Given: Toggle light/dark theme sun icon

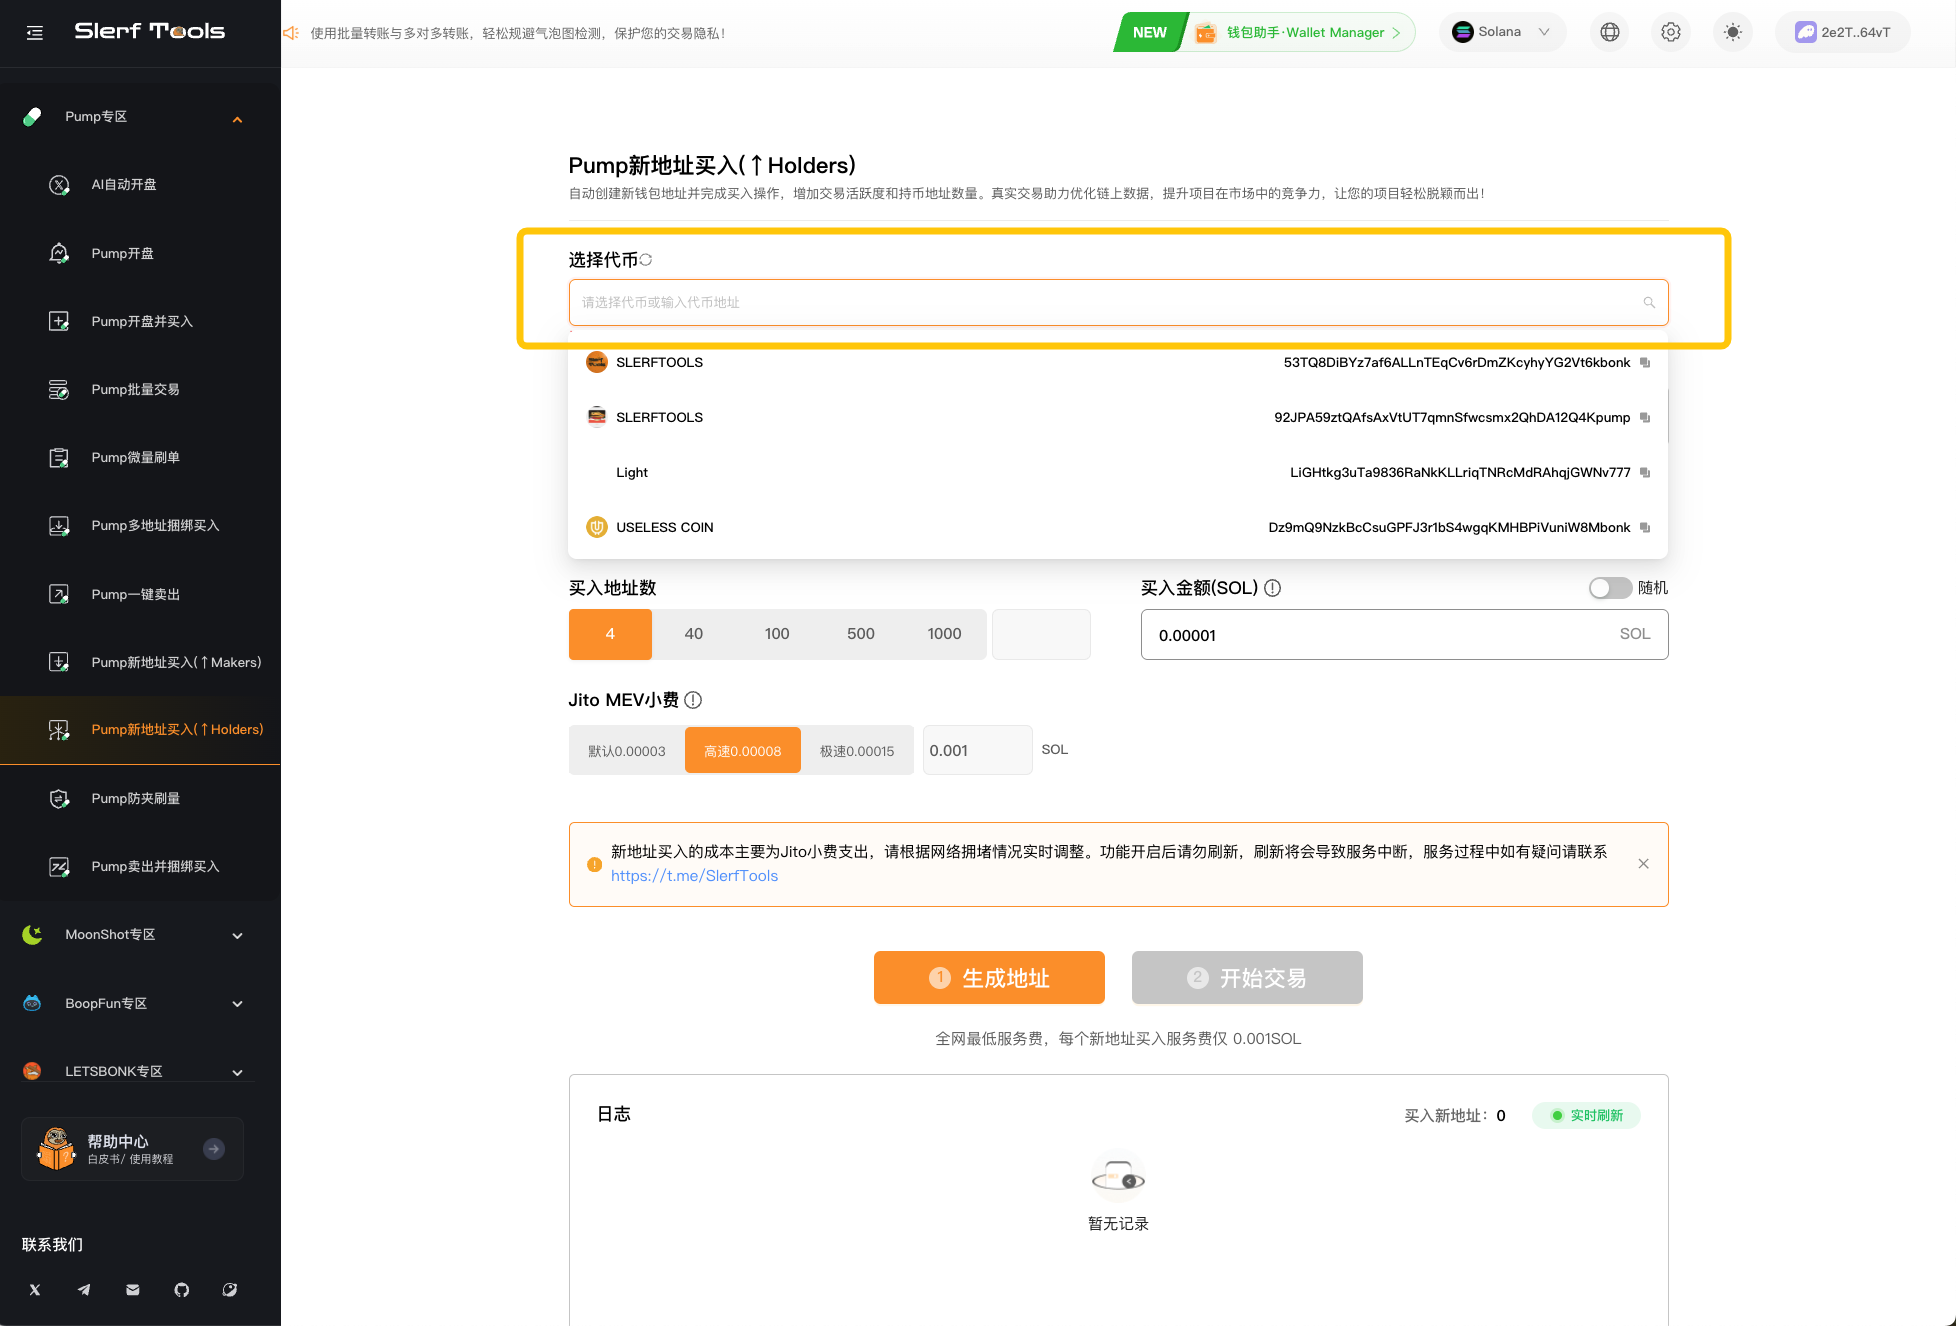Looking at the screenshot, I should click(1733, 32).
